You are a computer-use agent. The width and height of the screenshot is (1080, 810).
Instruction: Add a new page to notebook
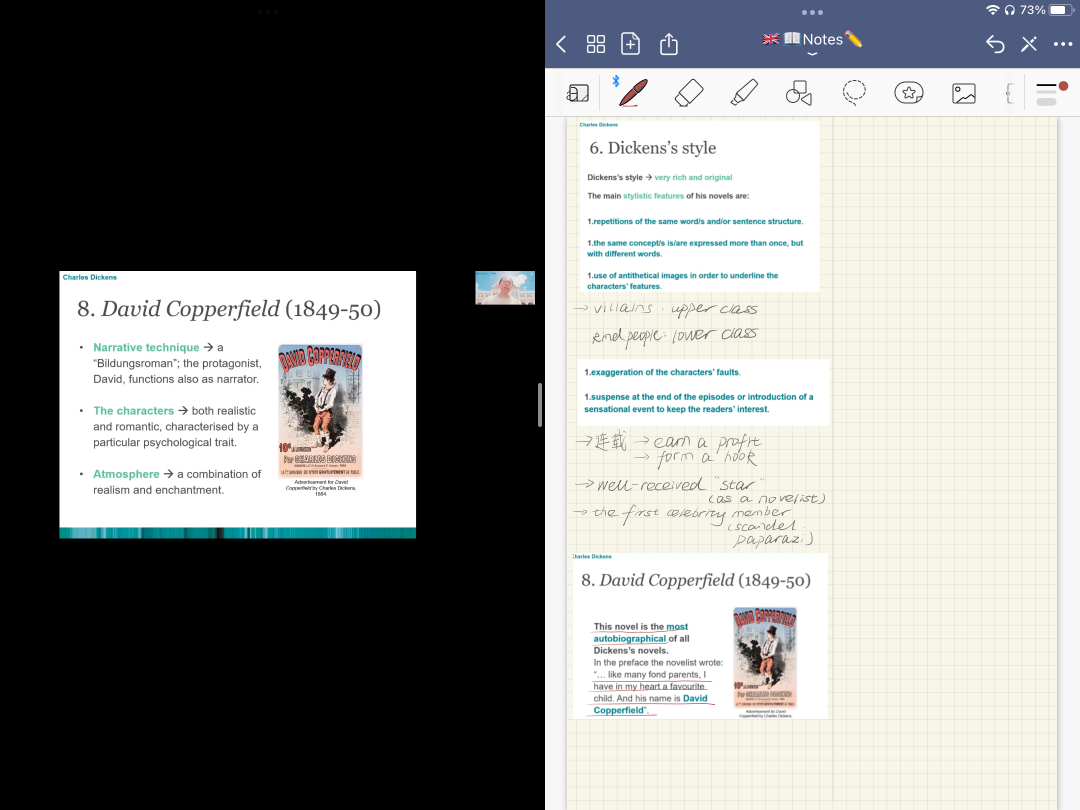631,44
